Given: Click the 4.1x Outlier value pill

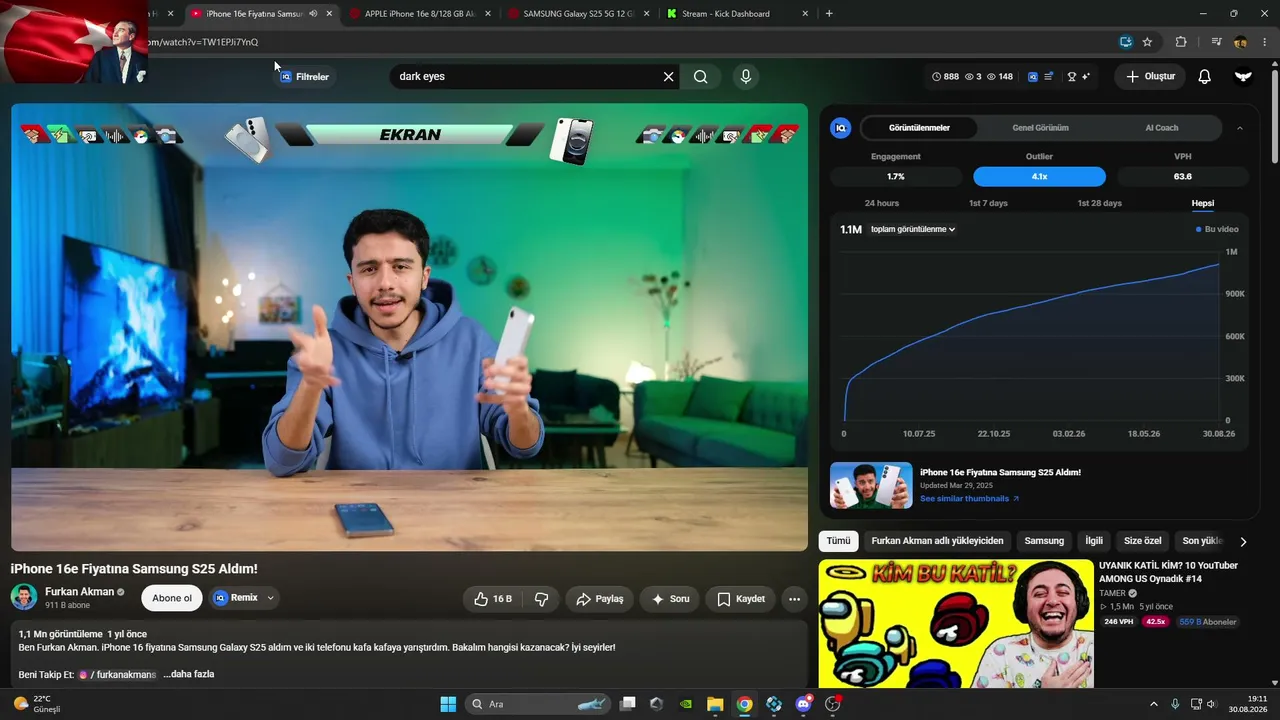Looking at the screenshot, I should pos(1039,177).
